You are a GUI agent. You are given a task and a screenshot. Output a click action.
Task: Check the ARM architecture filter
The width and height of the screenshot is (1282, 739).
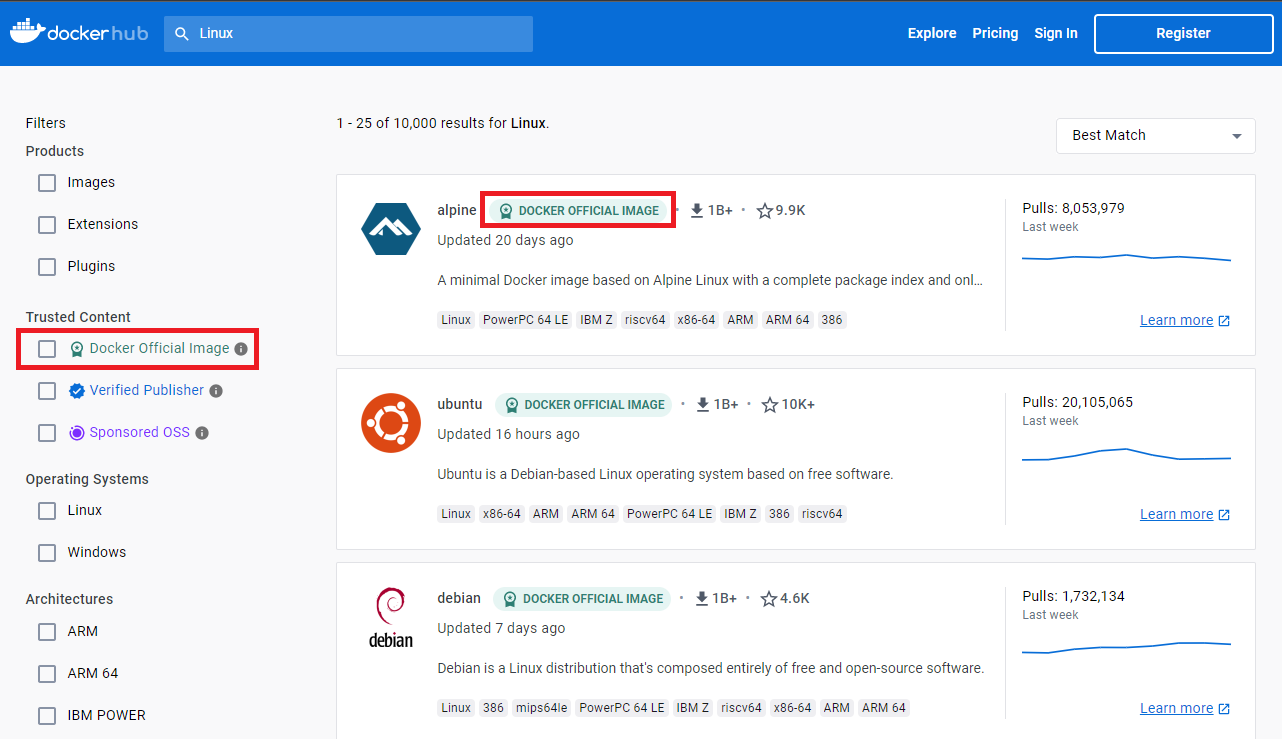(x=47, y=632)
